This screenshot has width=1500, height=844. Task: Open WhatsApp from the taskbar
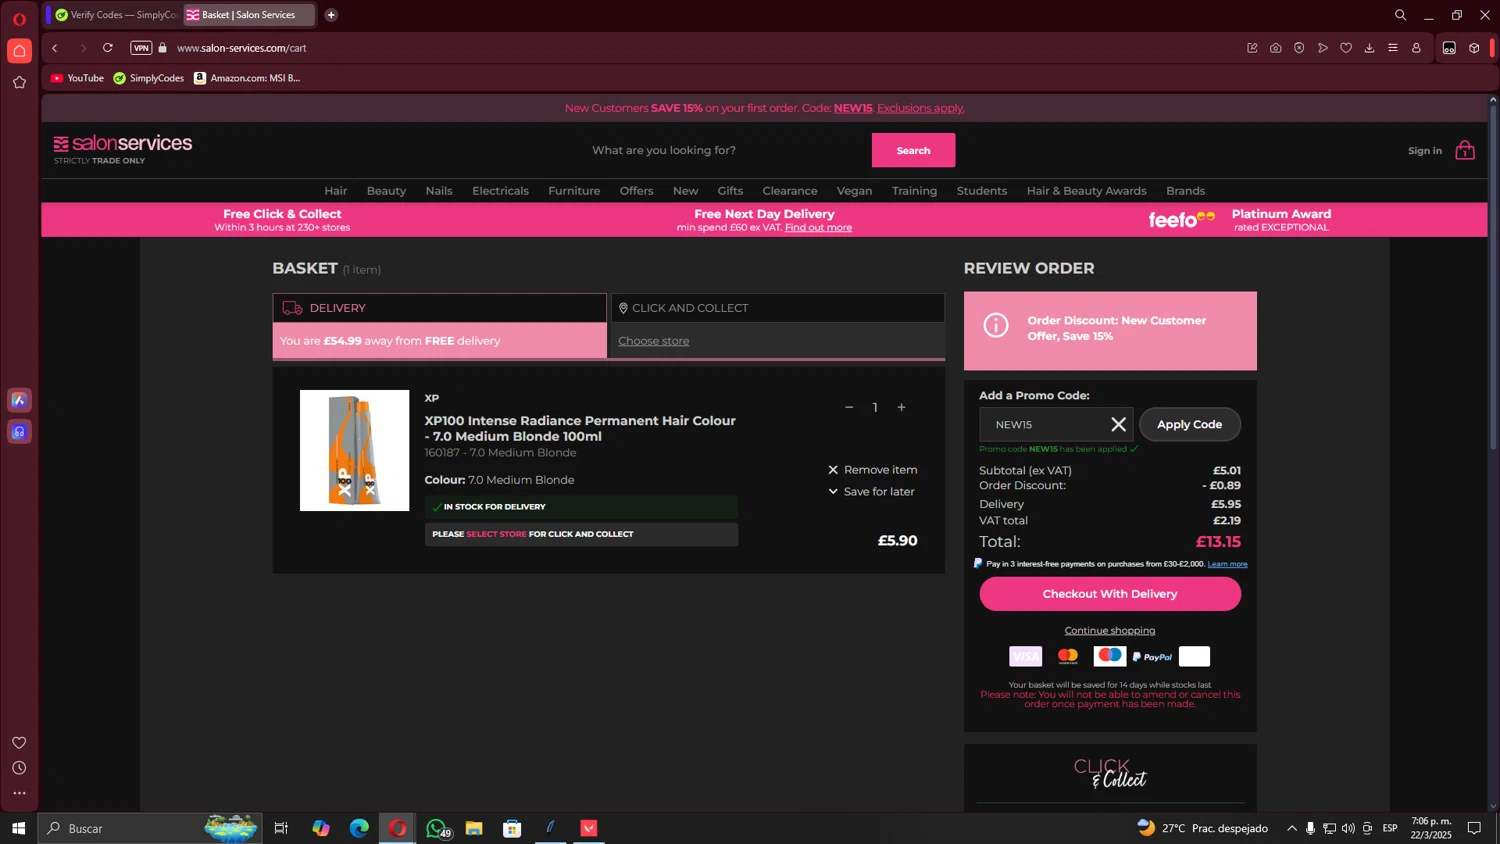pos(436,828)
